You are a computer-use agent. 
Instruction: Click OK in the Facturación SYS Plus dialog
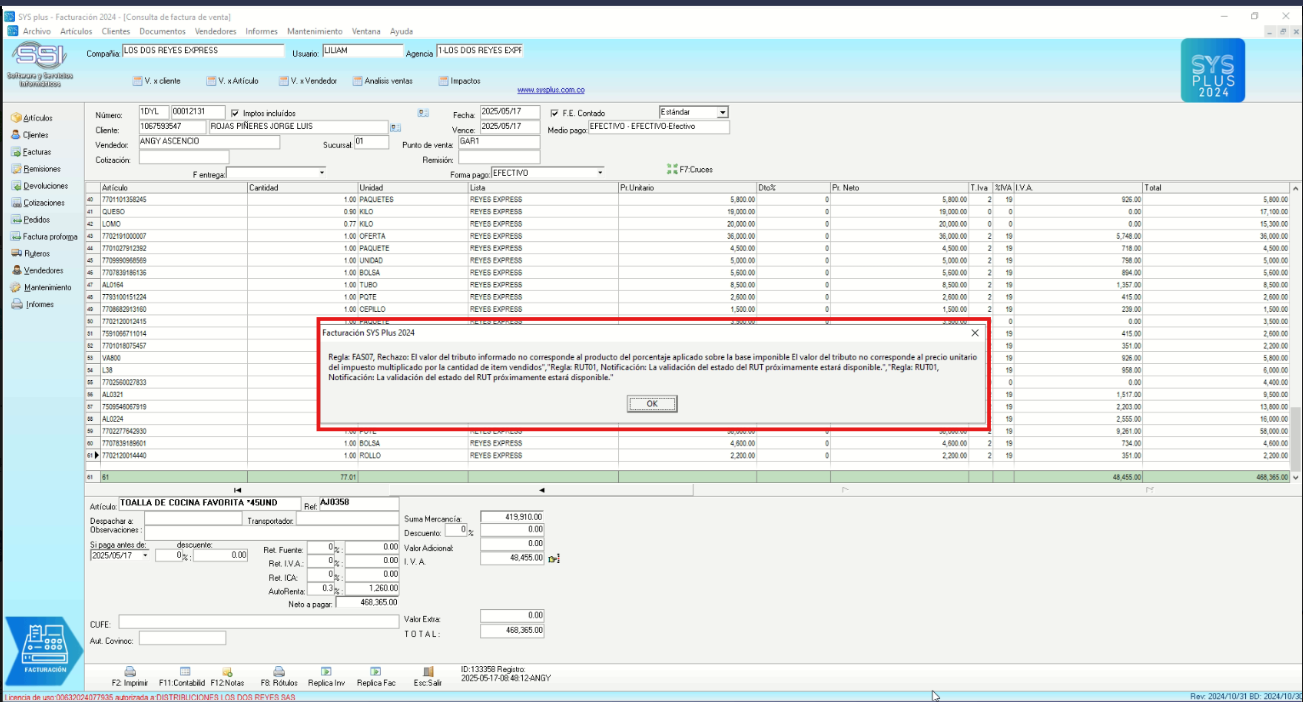pyautogui.click(x=652, y=404)
